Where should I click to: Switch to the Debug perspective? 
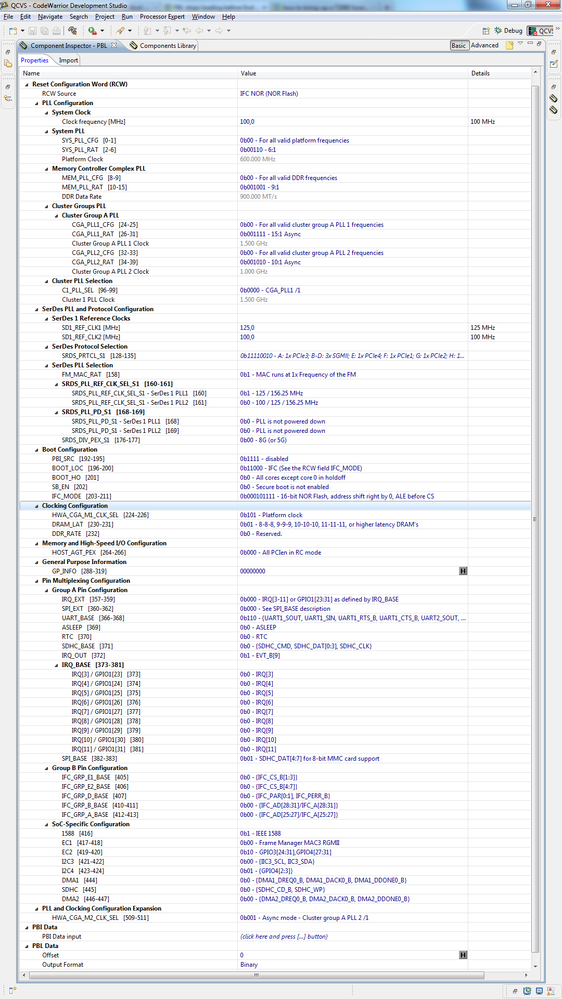508,31
